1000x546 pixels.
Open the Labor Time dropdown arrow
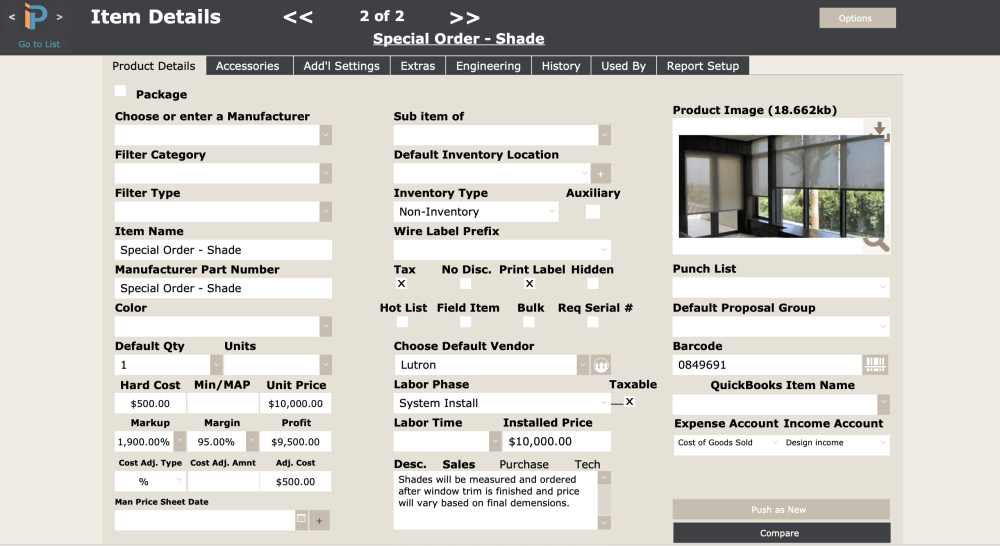click(495, 441)
